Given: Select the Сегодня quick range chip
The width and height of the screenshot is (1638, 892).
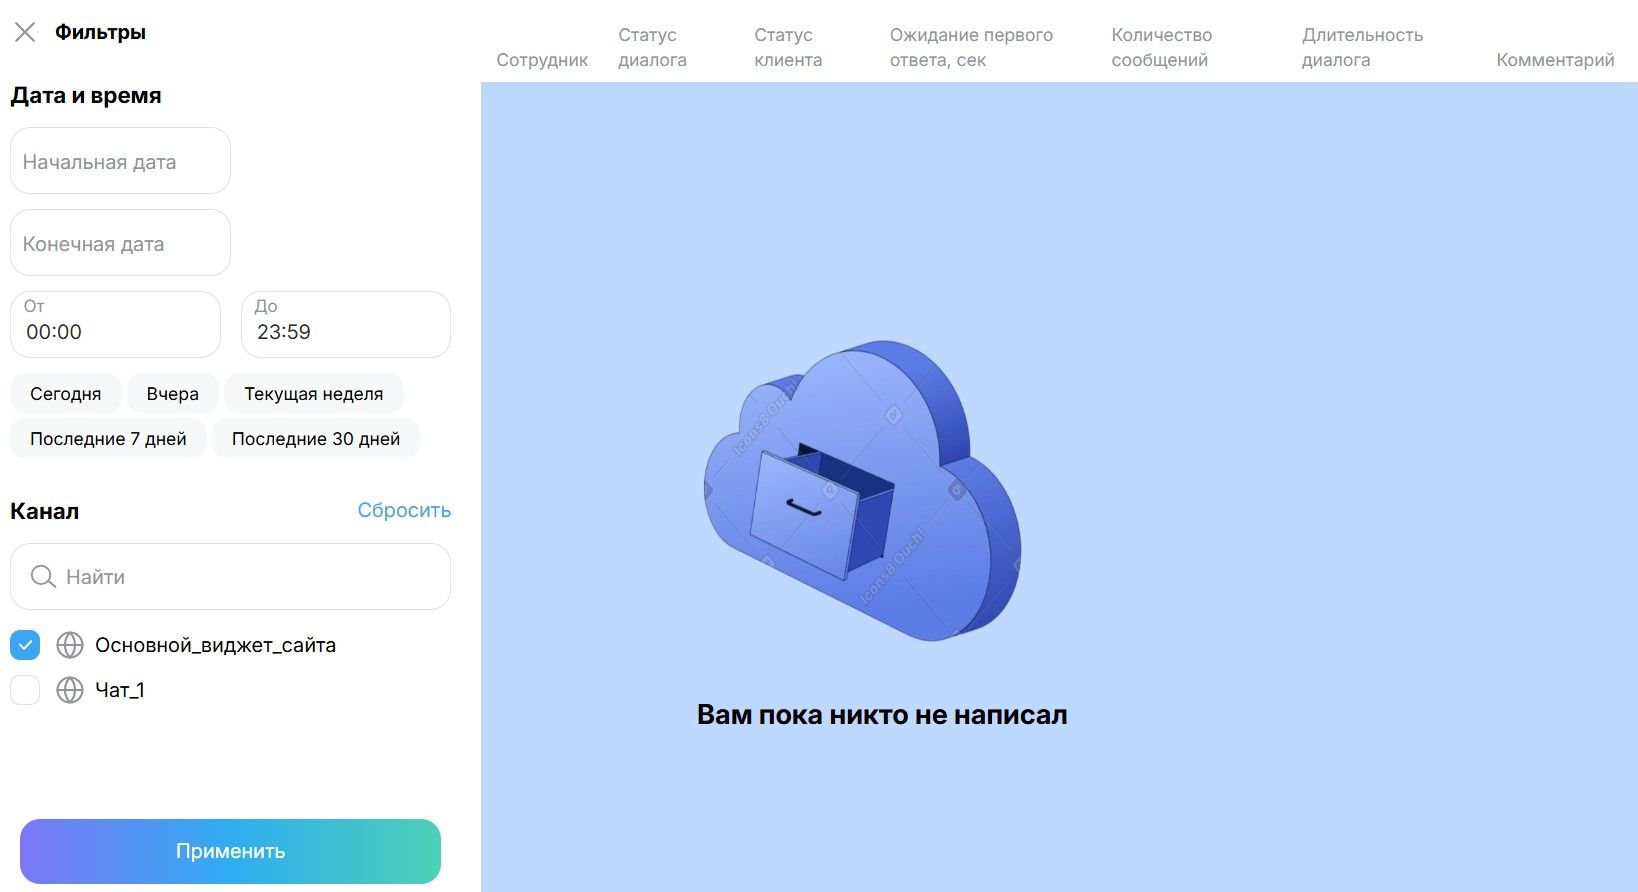Looking at the screenshot, I should tap(65, 394).
